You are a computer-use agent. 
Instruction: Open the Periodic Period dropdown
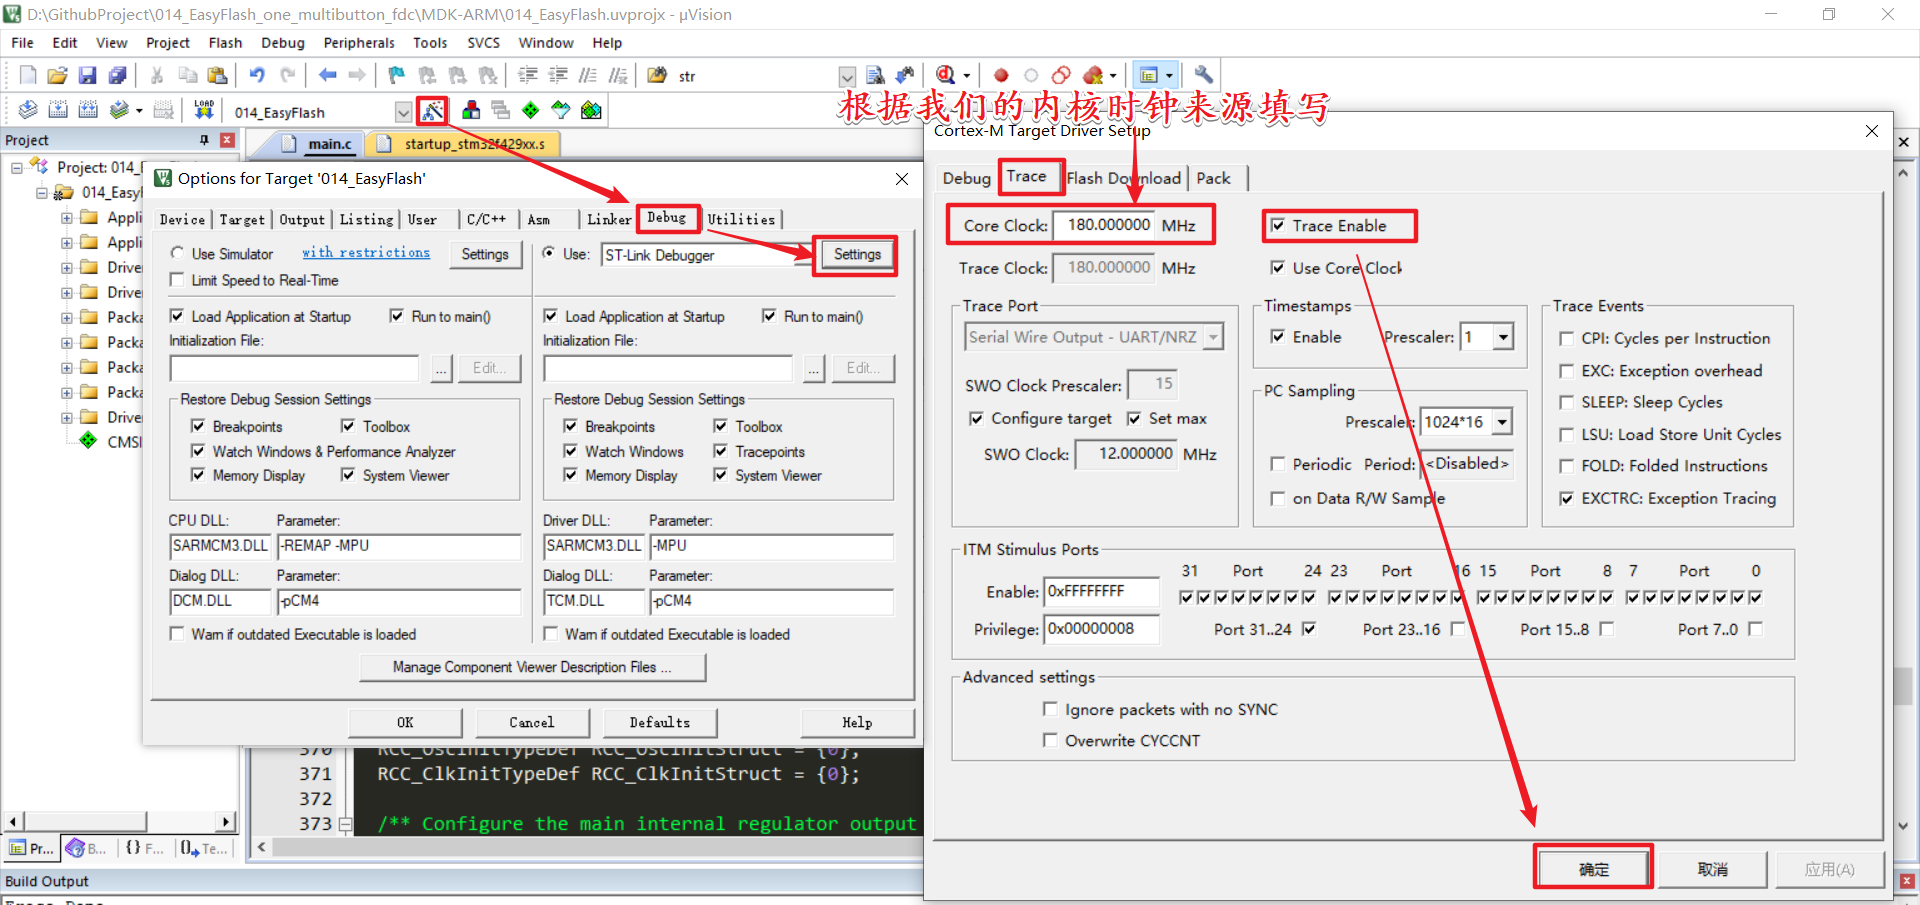click(x=1467, y=464)
